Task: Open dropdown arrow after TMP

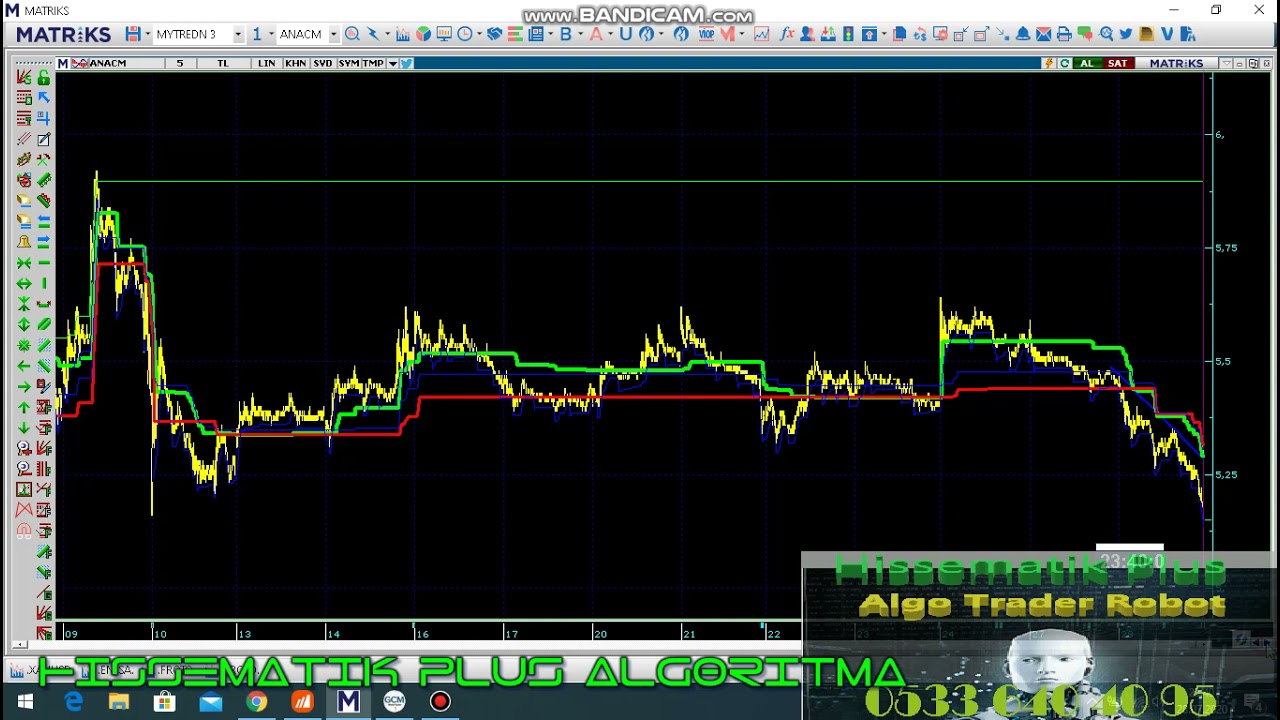Action: (393, 63)
